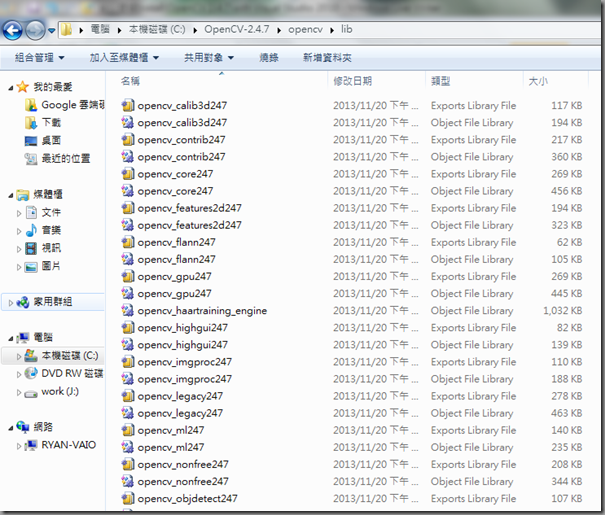Select opencv_gpu247 Exports Library File name
Screen dimensions: 605x515
pyautogui.click(x=174, y=276)
